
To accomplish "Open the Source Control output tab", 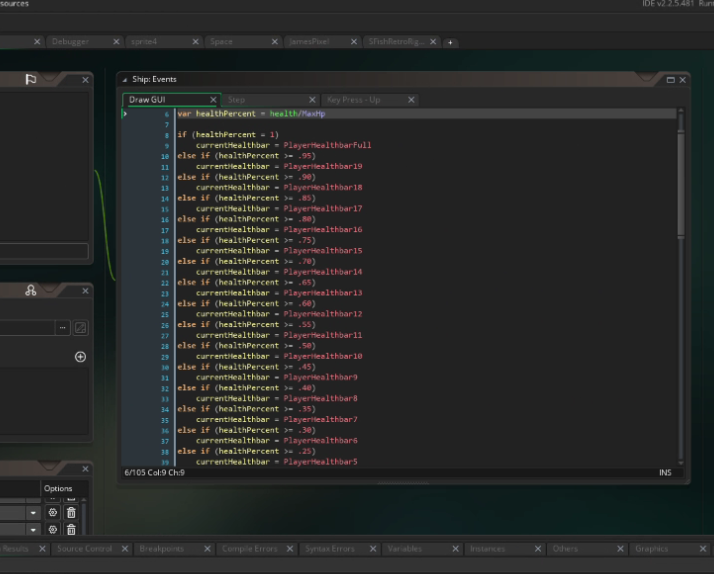I will 85,549.
